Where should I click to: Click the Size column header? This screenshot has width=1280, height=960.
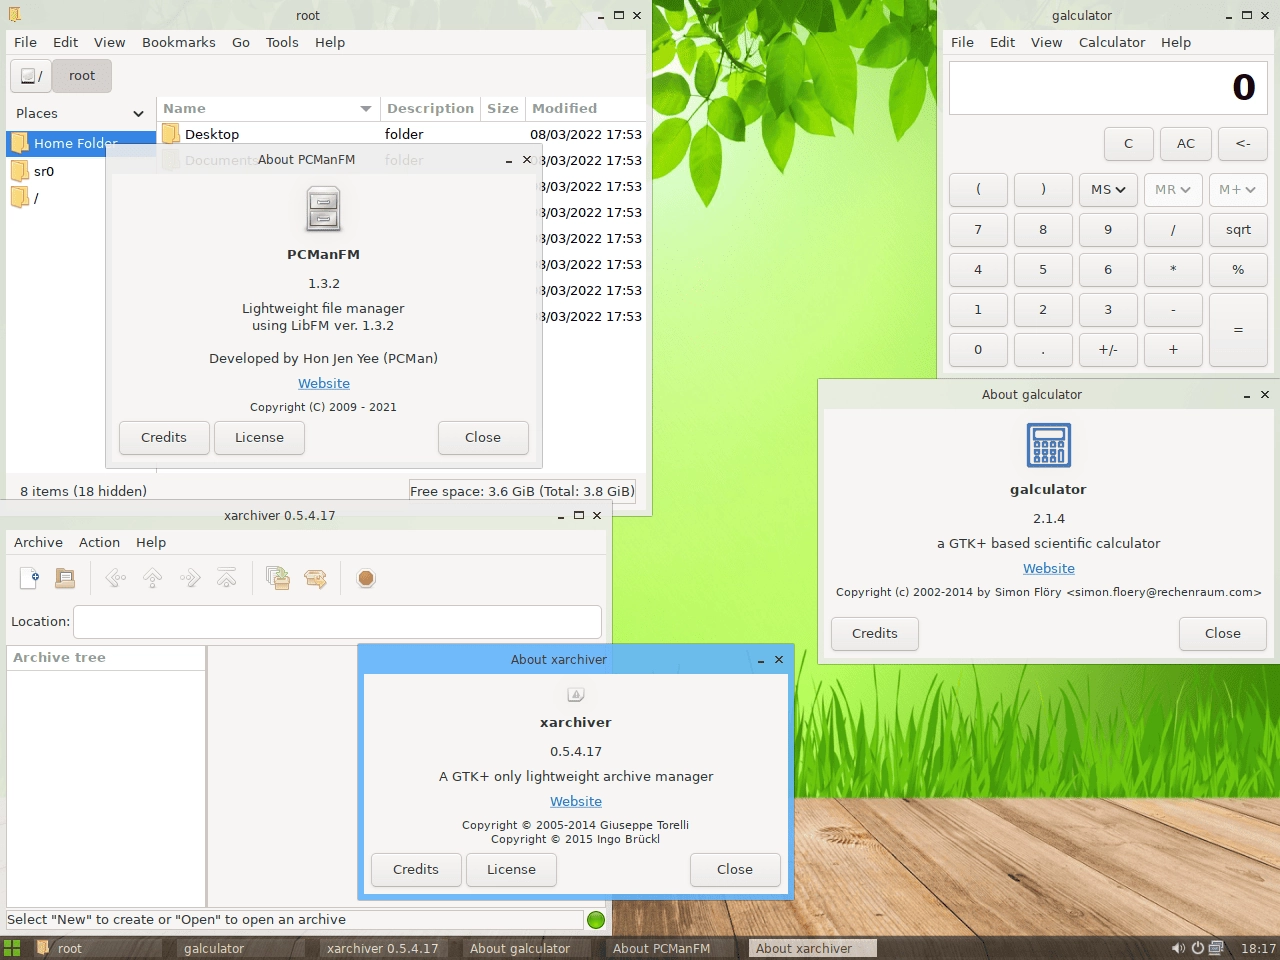click(x=503, y=108)
